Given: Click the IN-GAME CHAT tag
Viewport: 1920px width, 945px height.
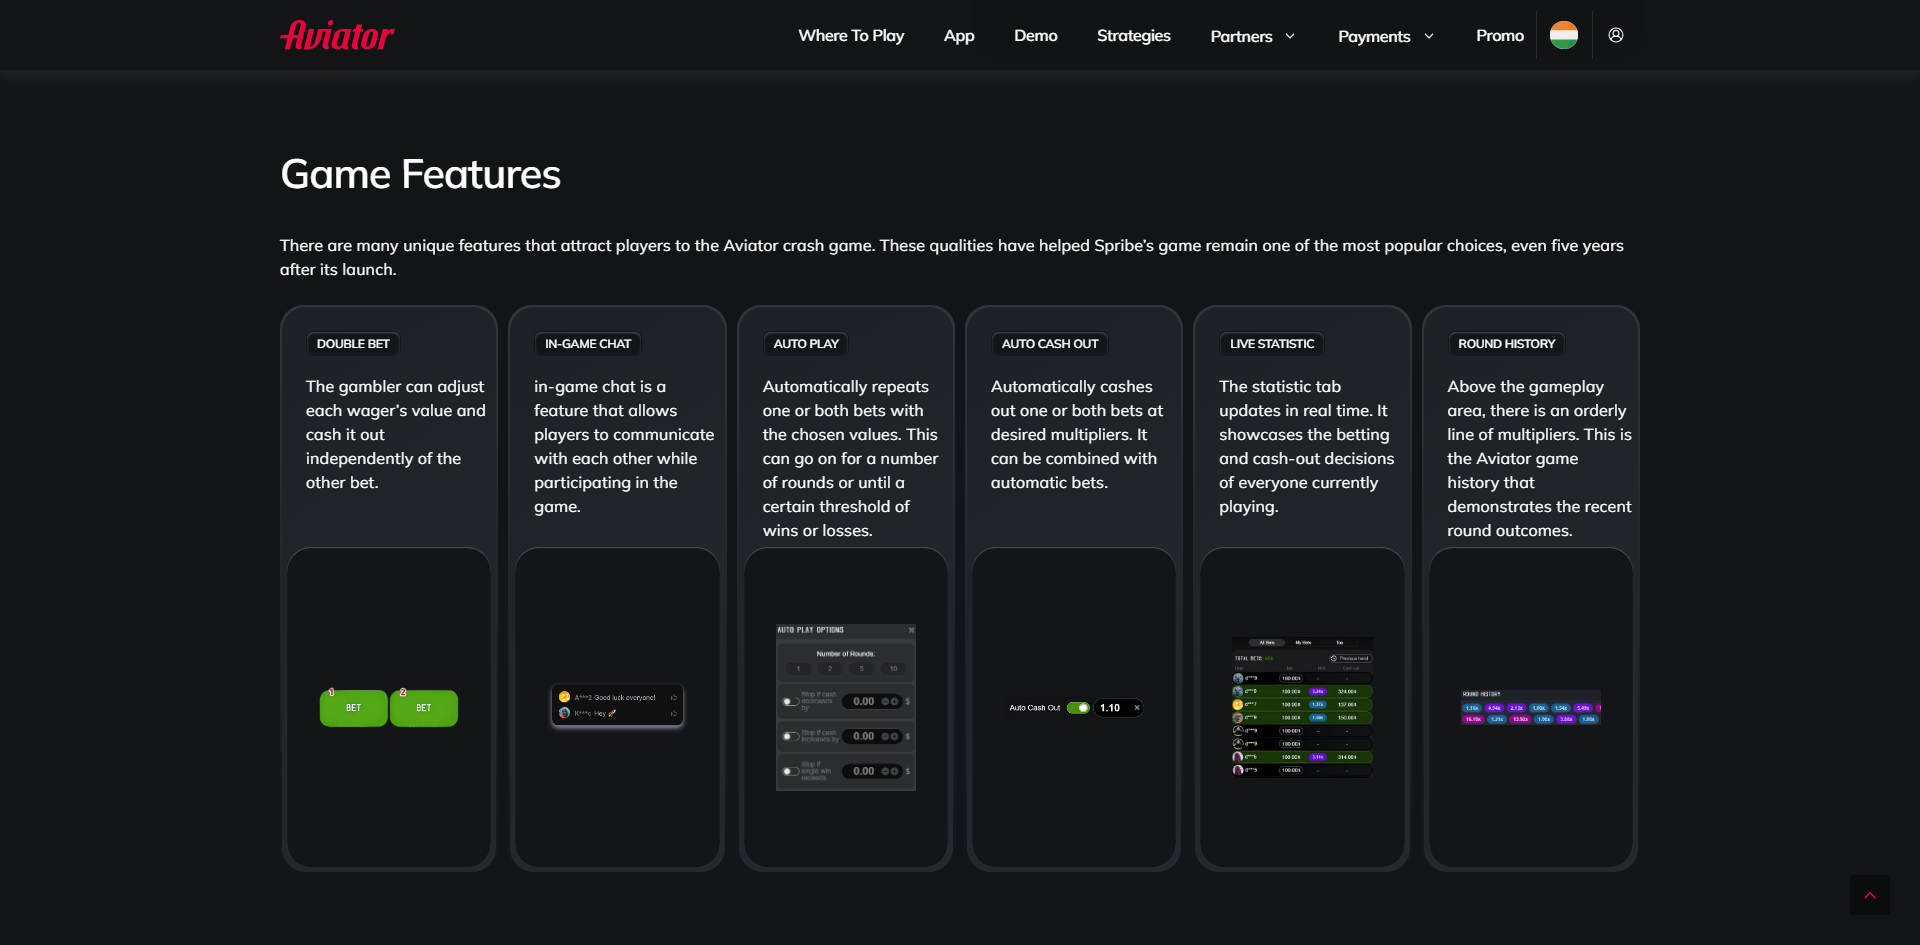Looking at the screenshot, I should click(x=588, y=344).
